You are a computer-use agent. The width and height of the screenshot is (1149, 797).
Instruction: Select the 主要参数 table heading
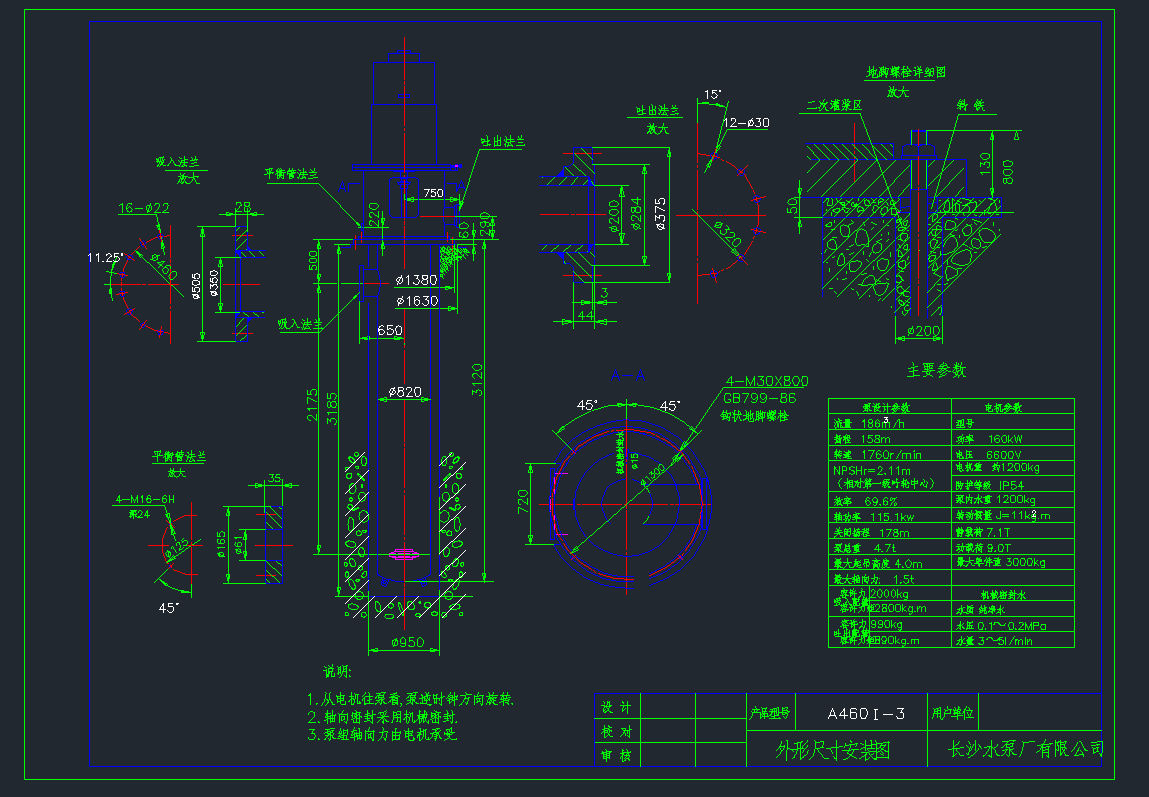936,371
